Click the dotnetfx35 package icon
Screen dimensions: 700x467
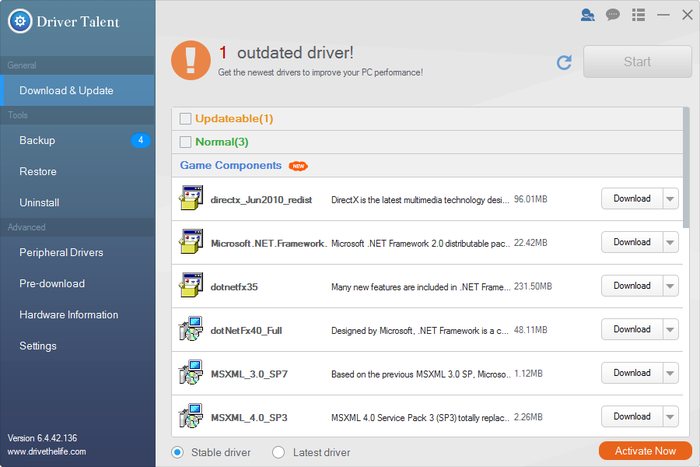(191, 285)
